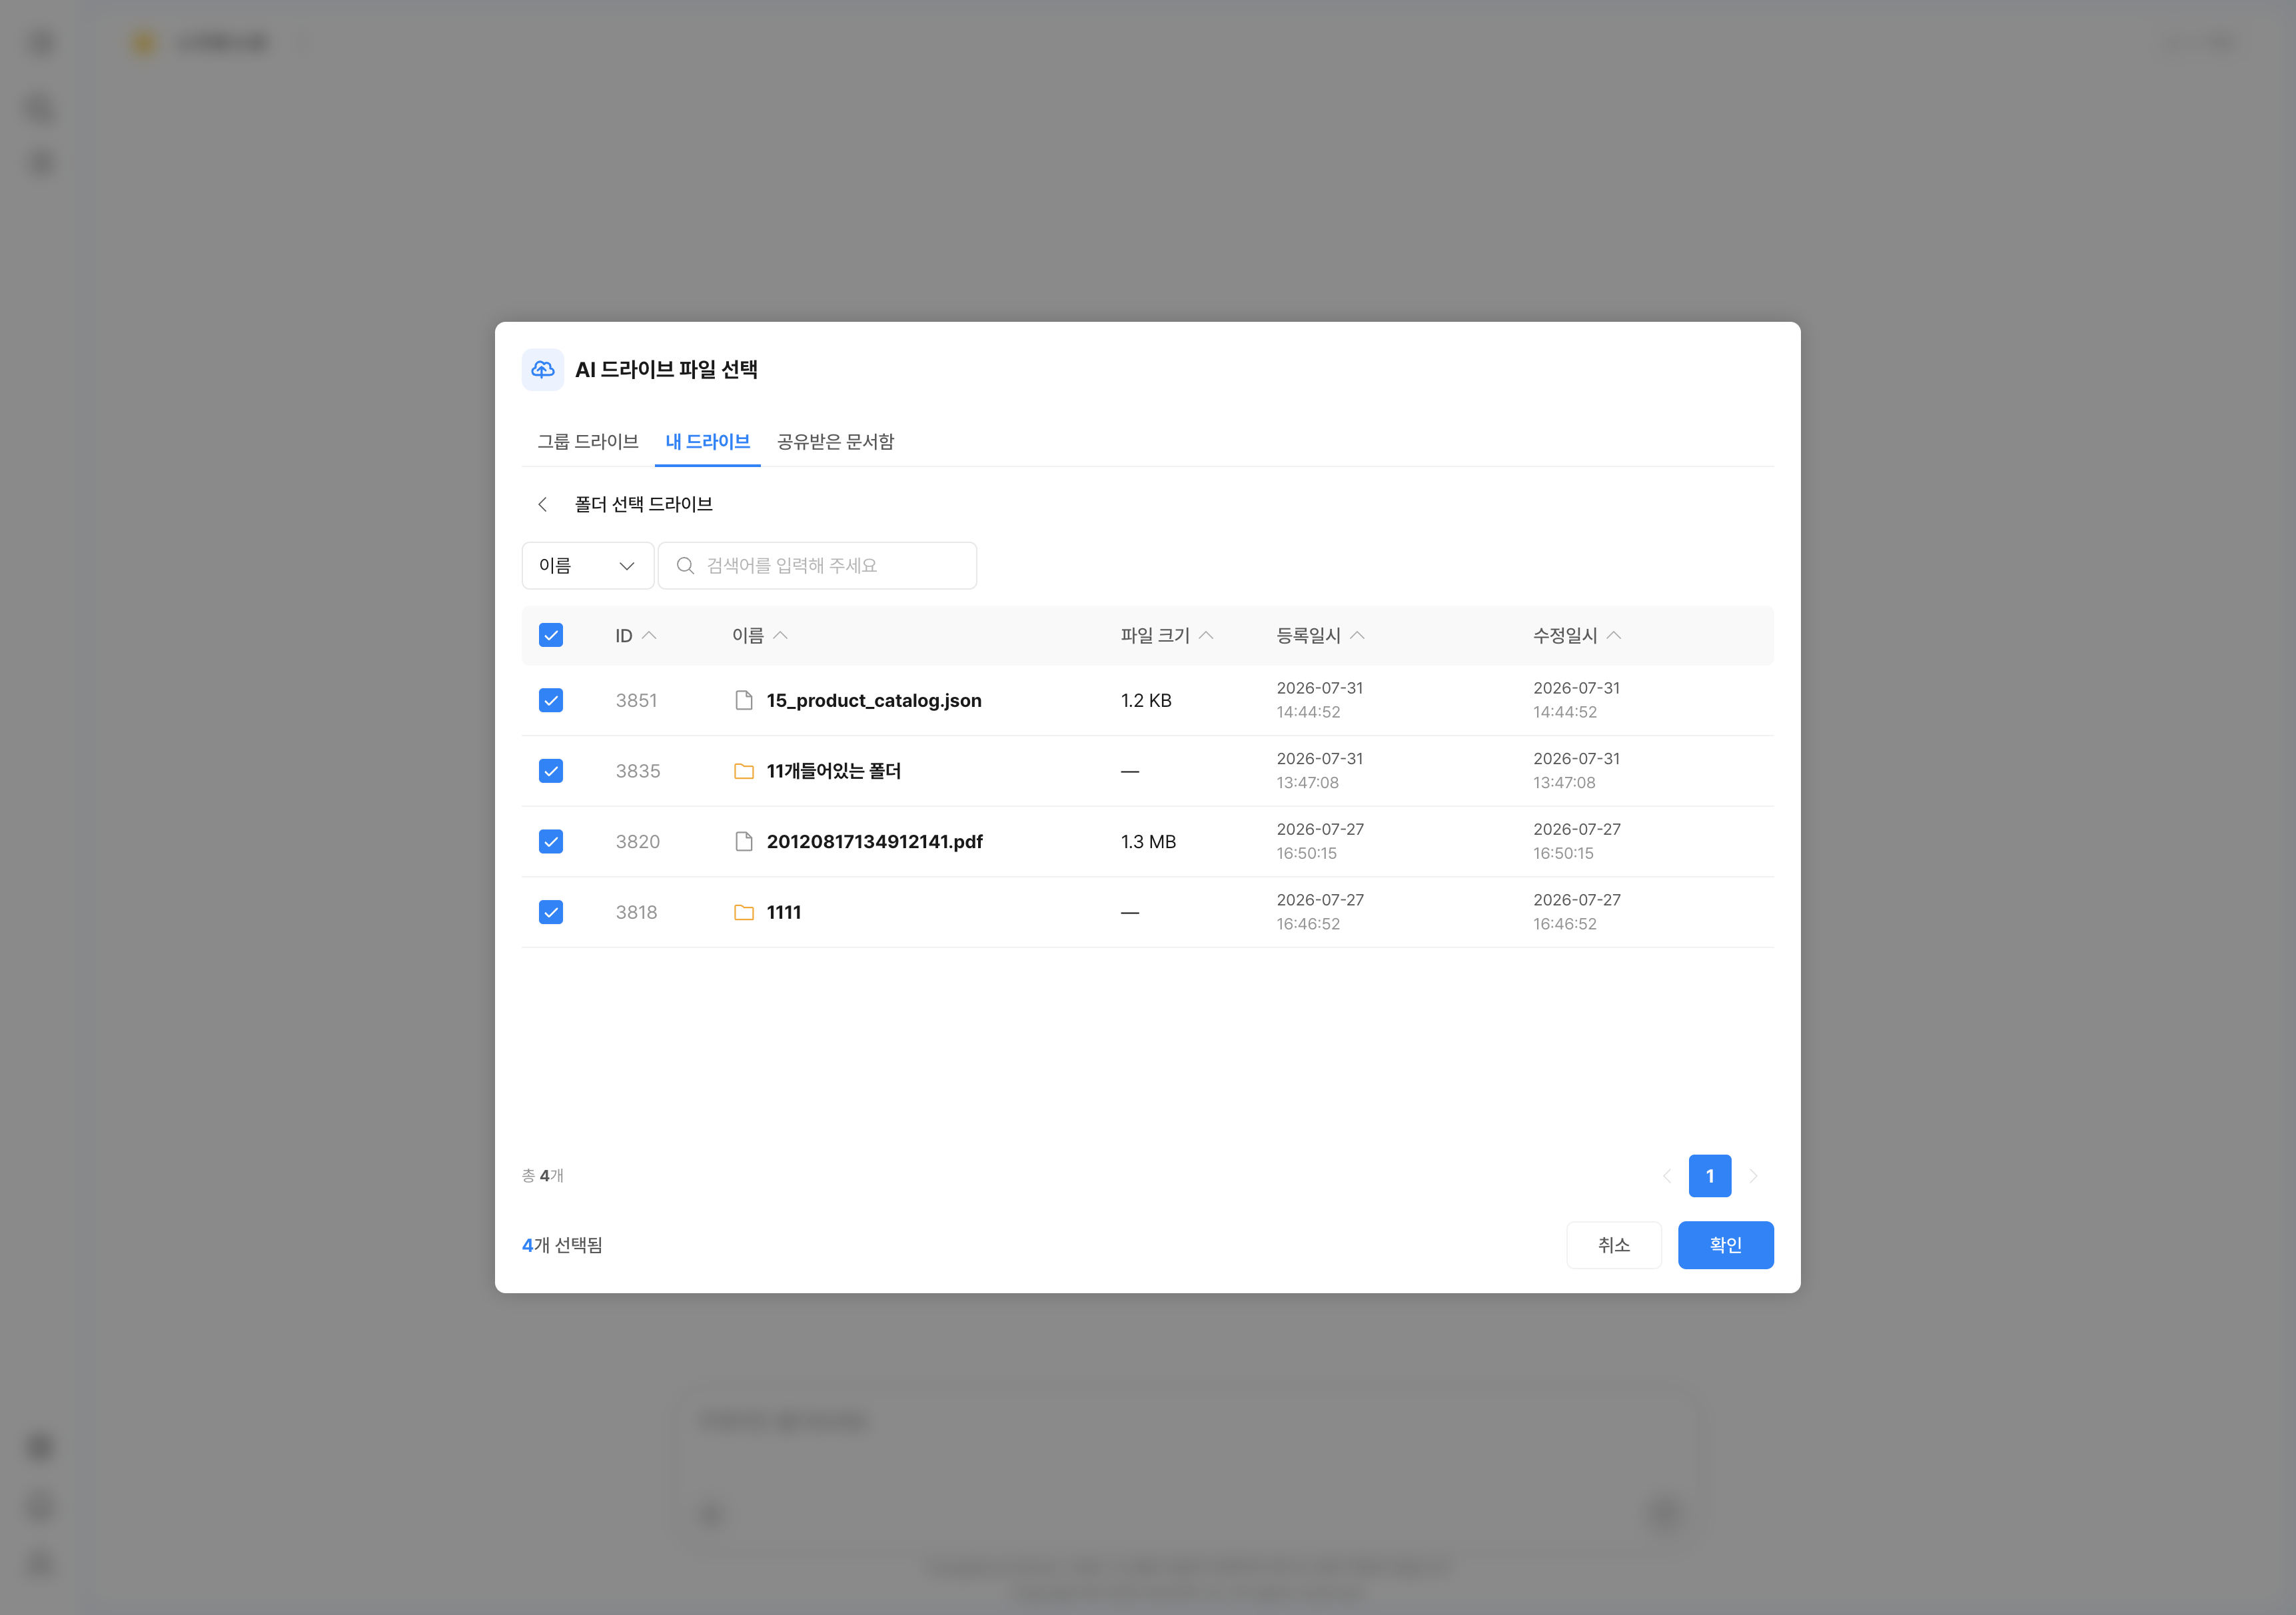Image resolution: width=2296 pixels, height=1615 pixels.
Task: Click the folder icon of 11개들어있는 폴더
Action: point(743,771)
